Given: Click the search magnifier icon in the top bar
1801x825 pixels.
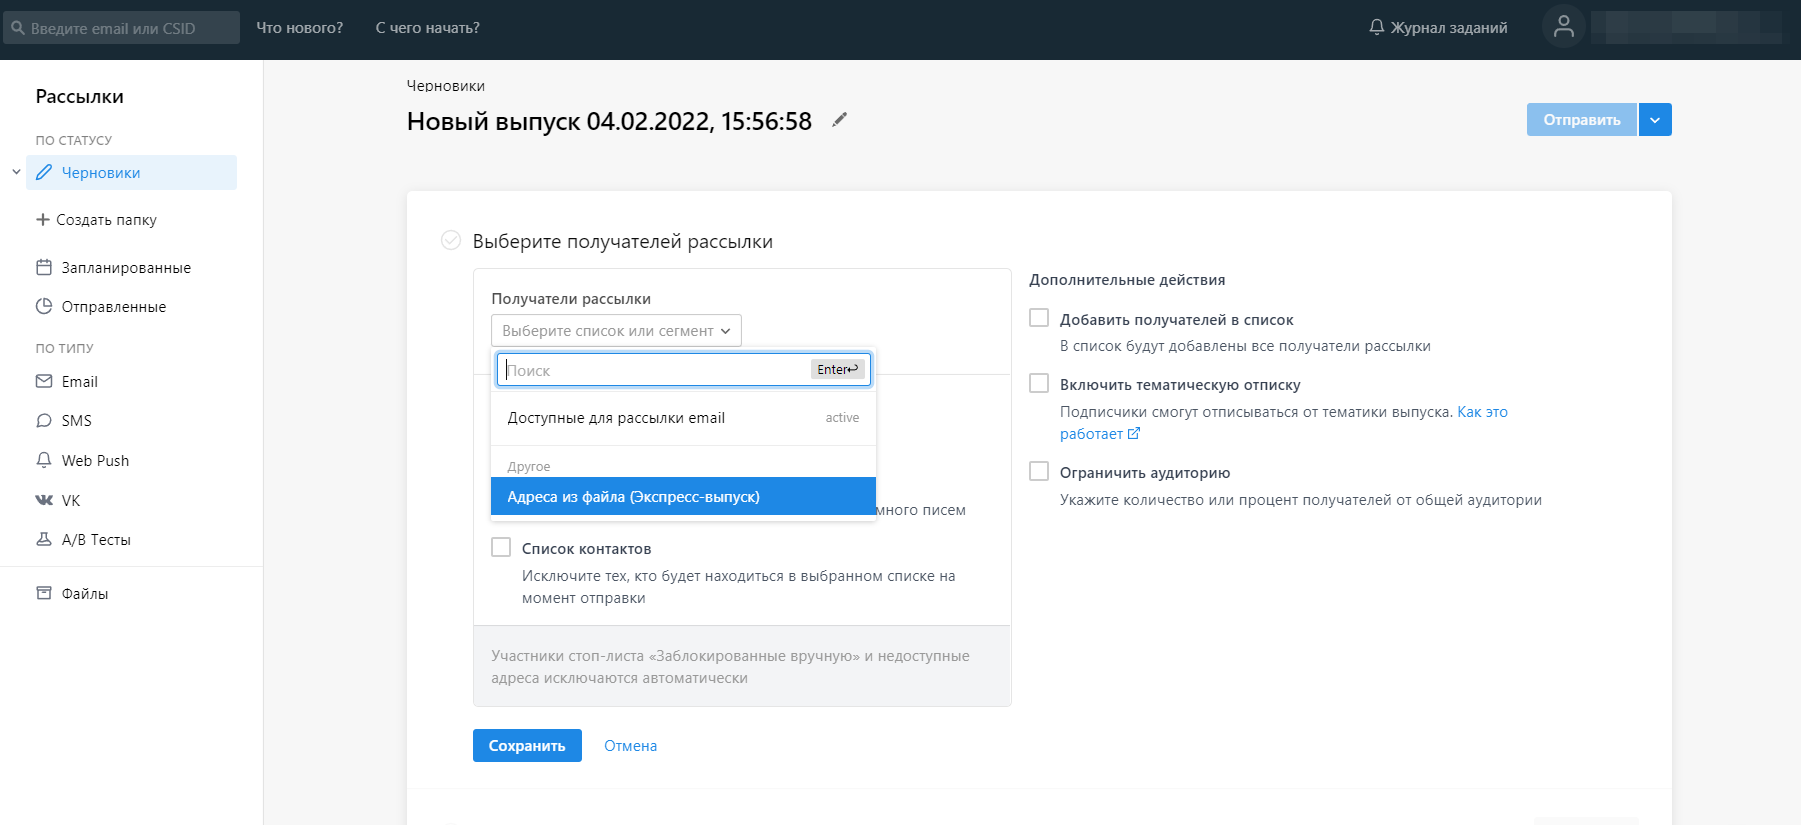Looking at the screenshot, I should pos(18,28).
